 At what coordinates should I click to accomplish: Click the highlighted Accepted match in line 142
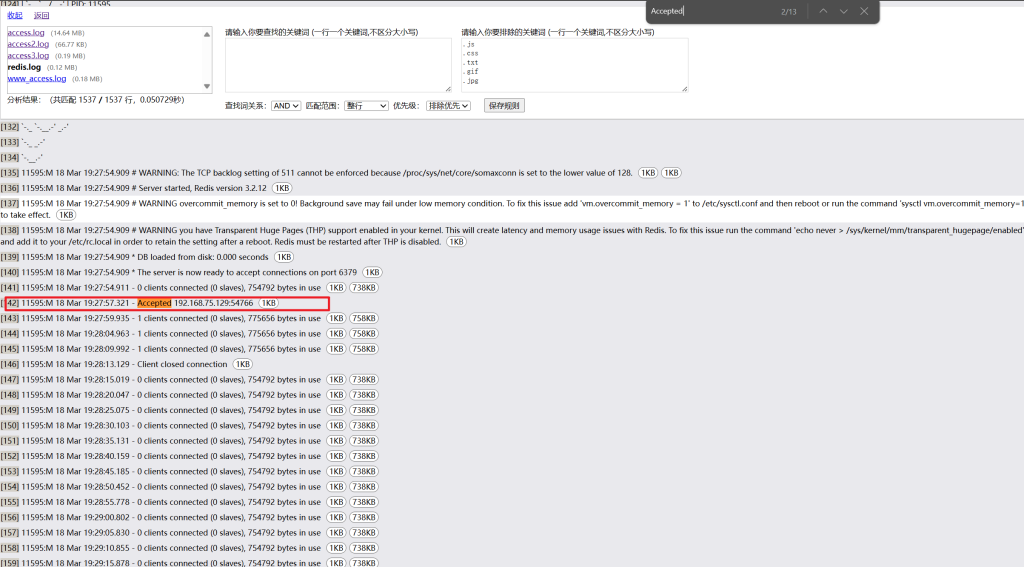click(x=154, y=303)
